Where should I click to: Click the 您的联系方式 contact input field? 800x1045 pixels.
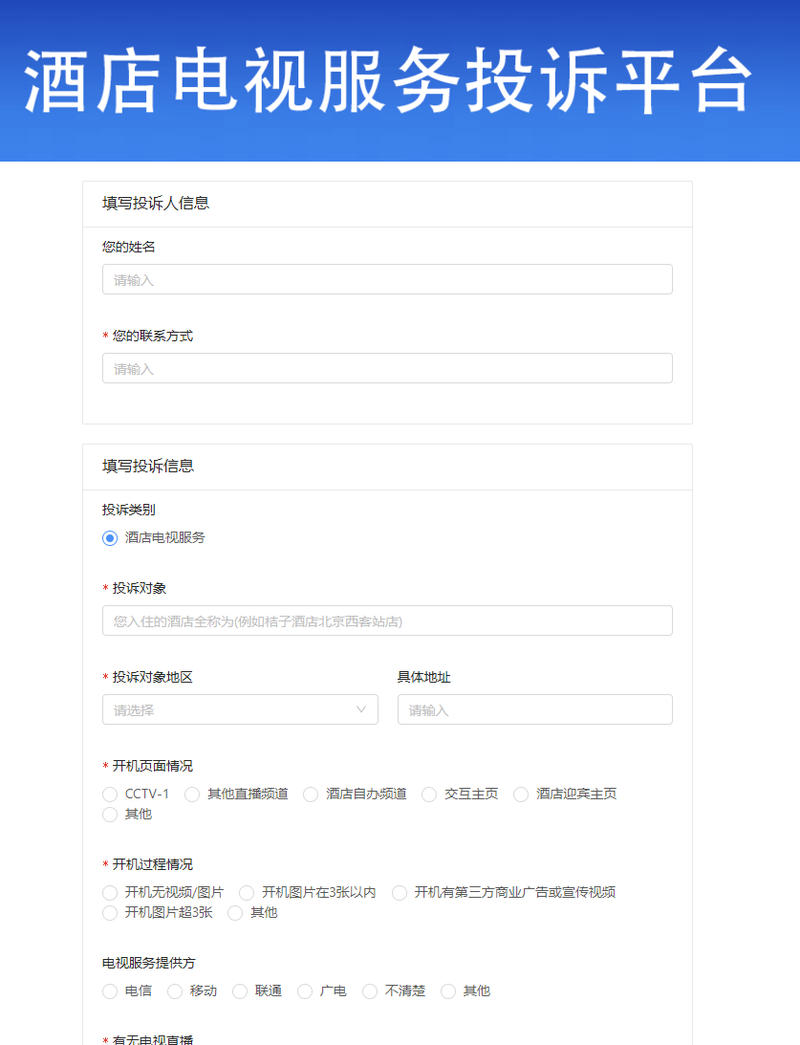point(387,369)
